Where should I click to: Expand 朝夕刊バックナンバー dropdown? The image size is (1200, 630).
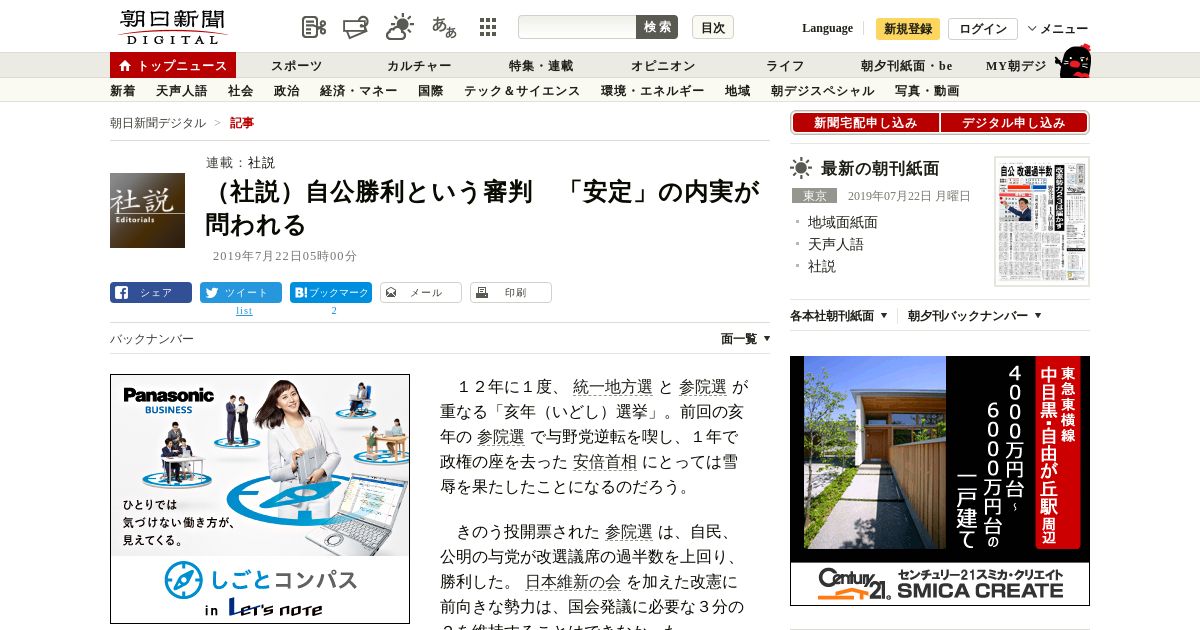tap(975, 316)
